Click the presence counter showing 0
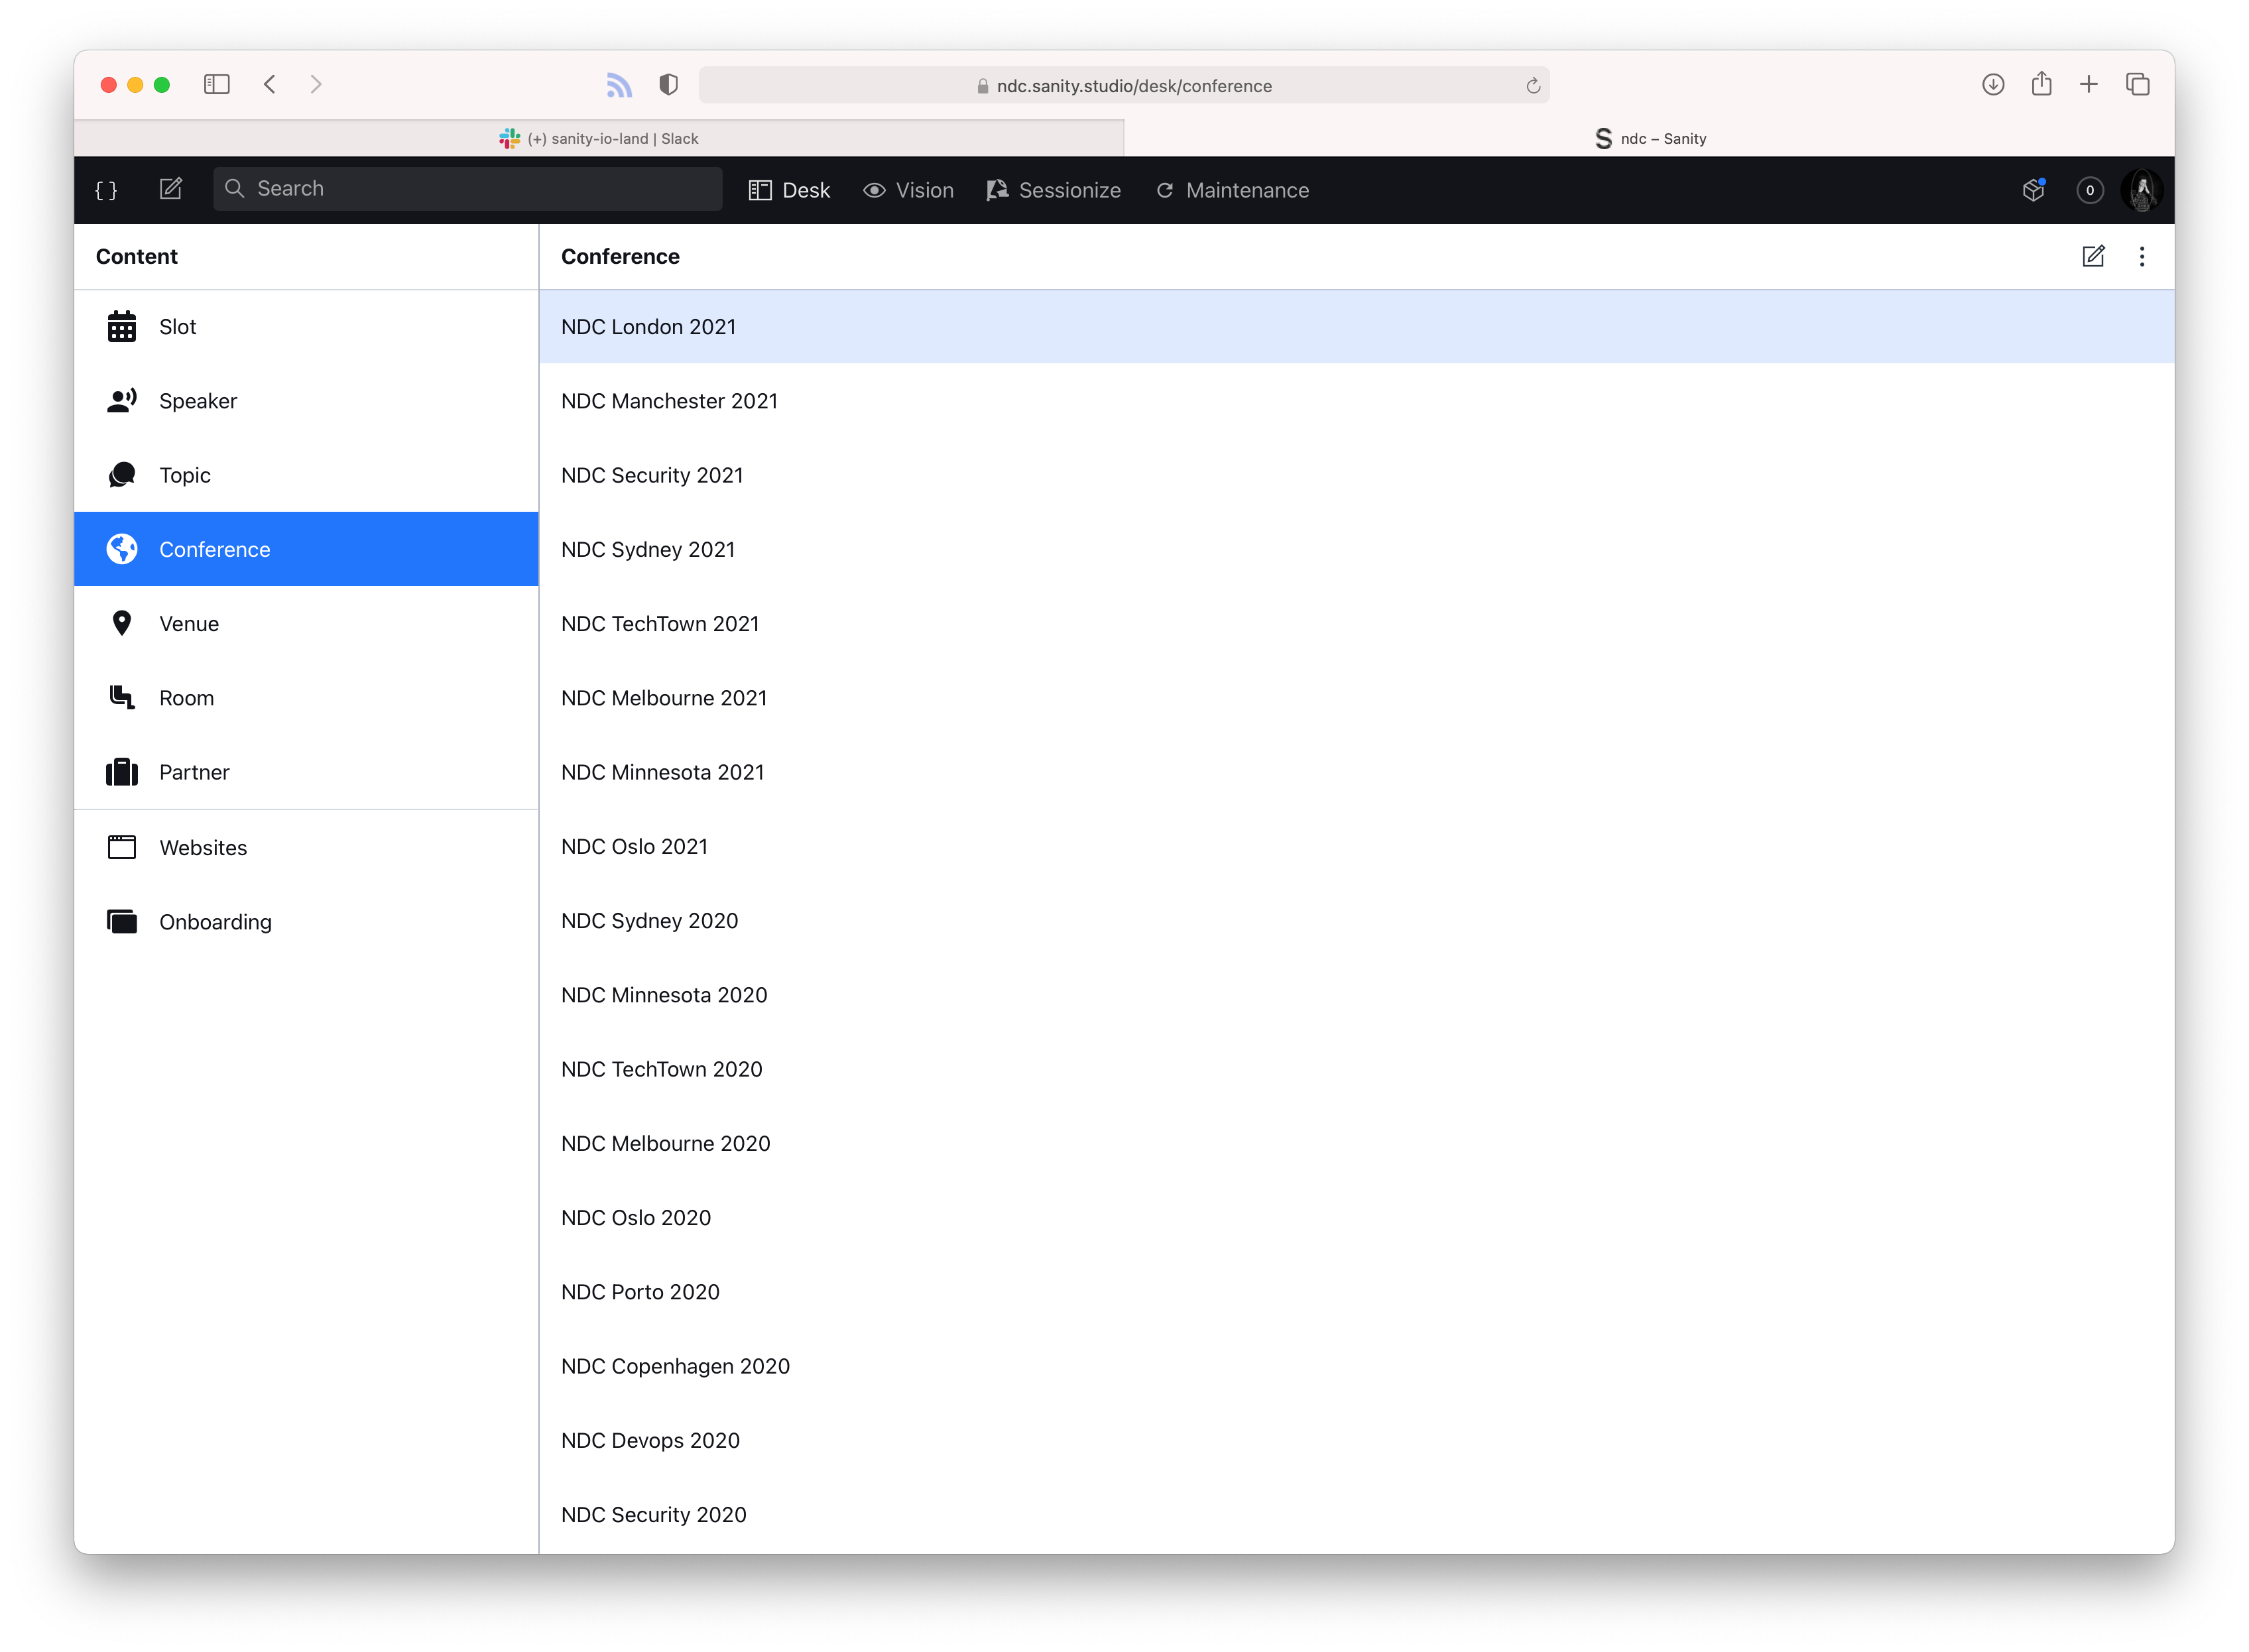 click(x=2089, y=190)
